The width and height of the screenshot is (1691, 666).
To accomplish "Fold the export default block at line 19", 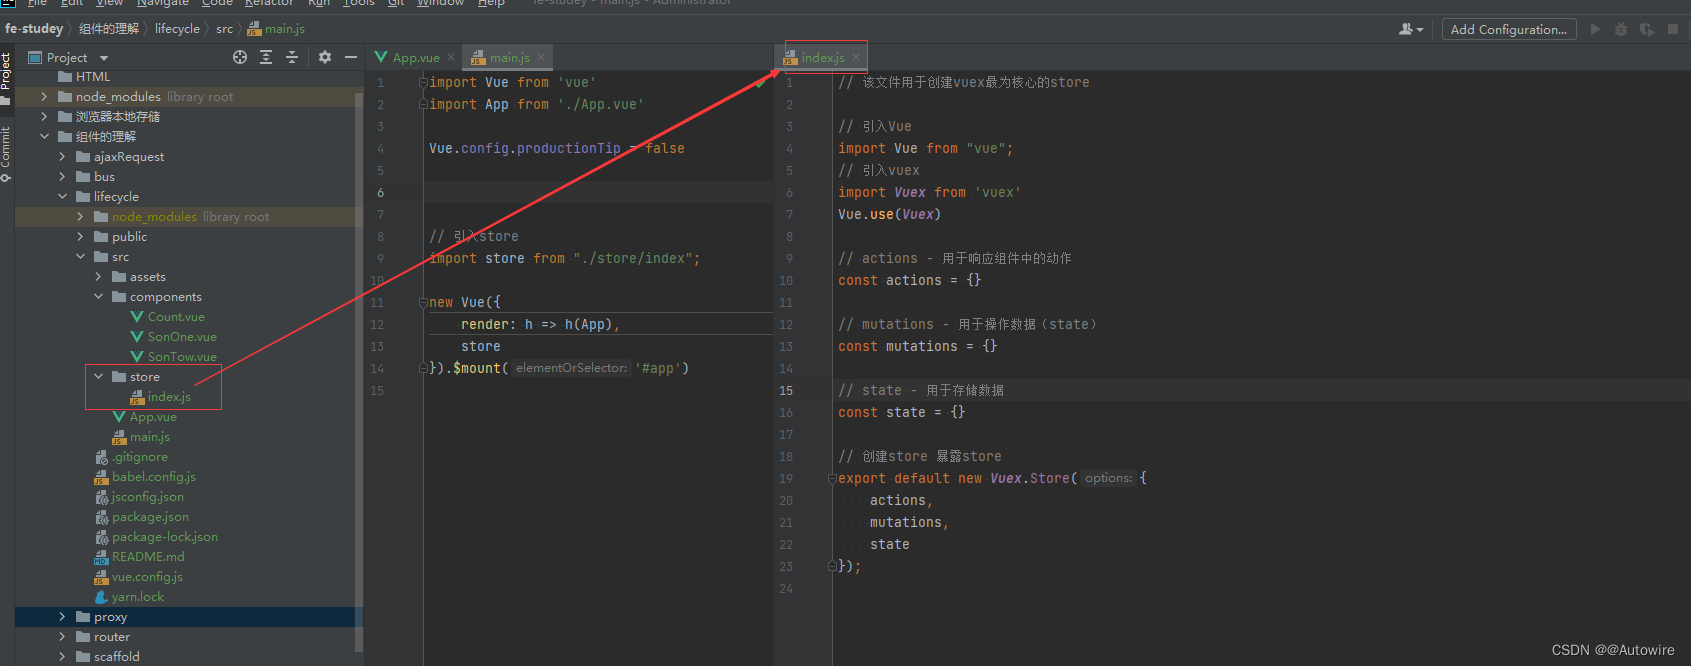I will click(x=832, y=478).
